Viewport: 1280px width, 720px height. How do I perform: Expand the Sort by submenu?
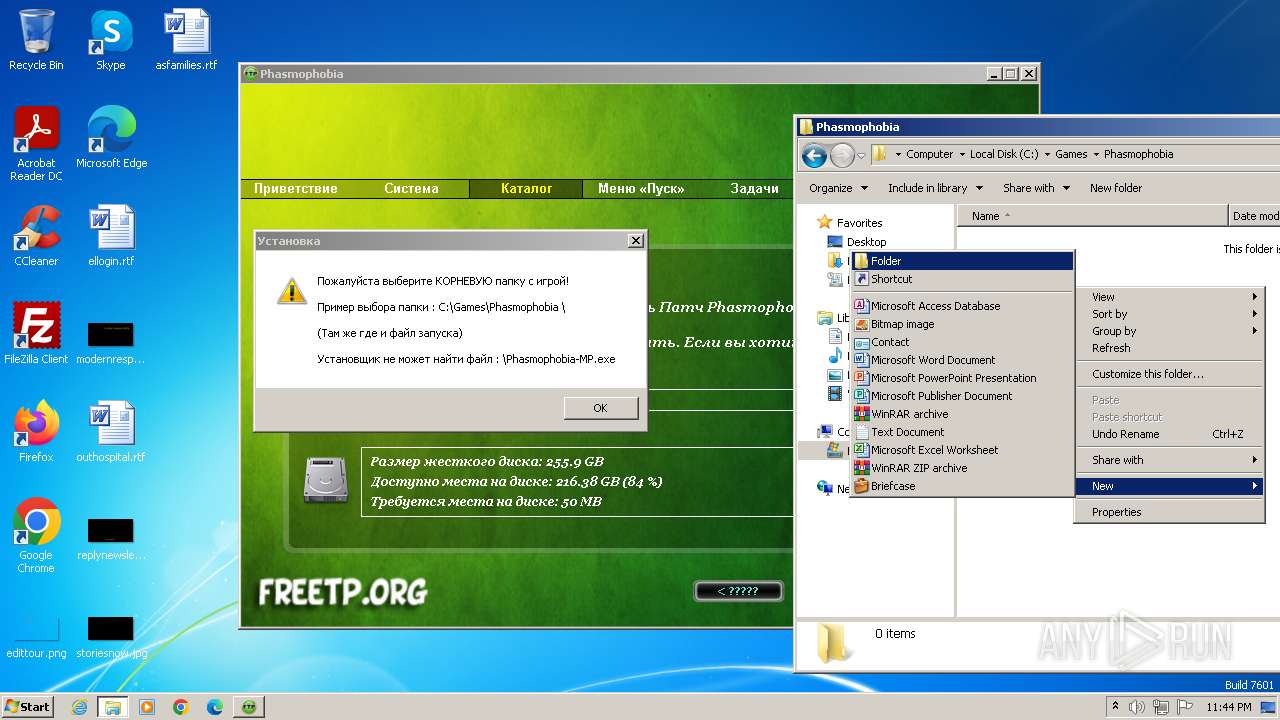click(x=1170, y=314)
